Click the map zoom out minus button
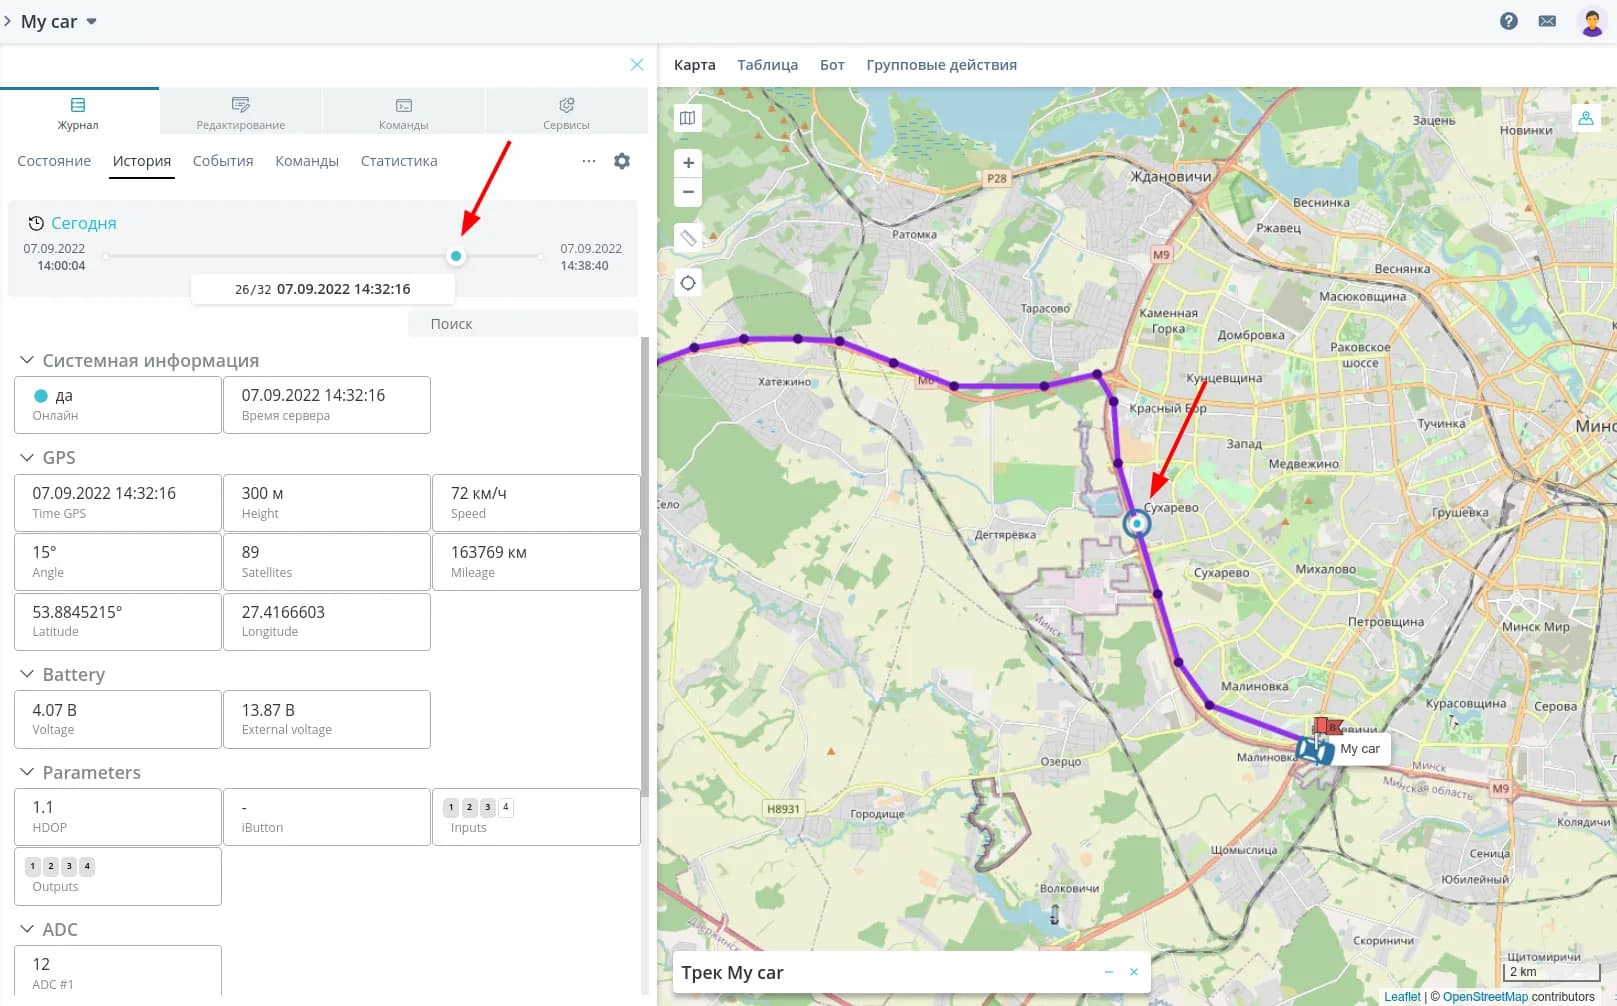This screenshot has height=1006, width=1617. [x=688, y=192]
